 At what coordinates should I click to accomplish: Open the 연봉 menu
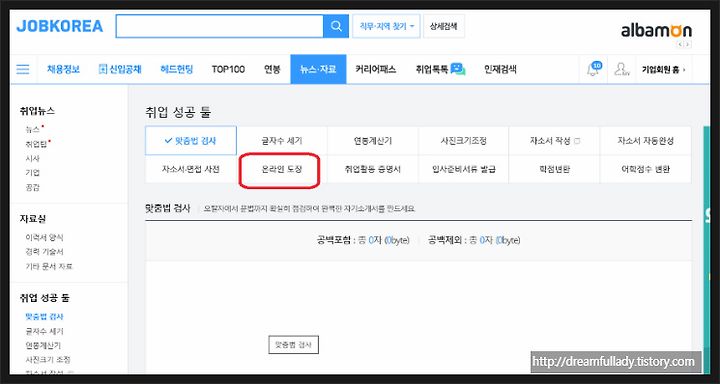[272, 69]
